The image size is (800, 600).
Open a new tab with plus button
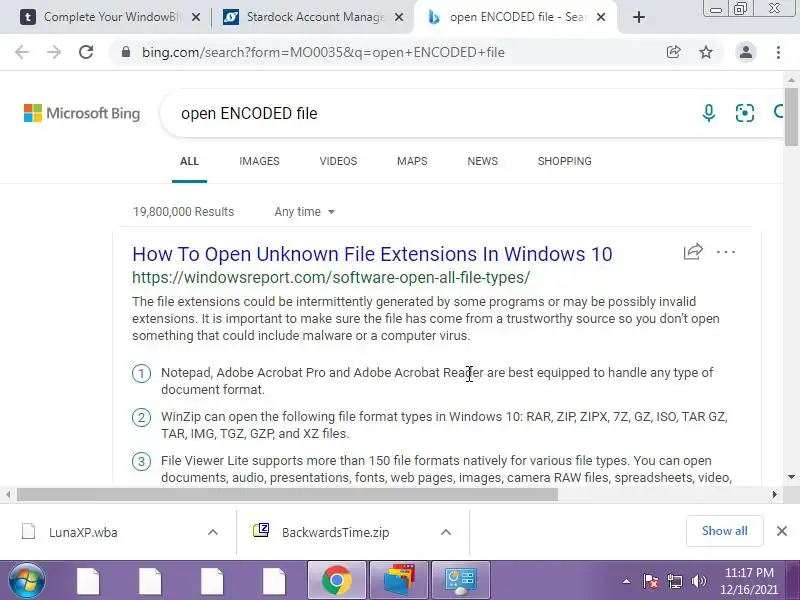pos(638,17)
